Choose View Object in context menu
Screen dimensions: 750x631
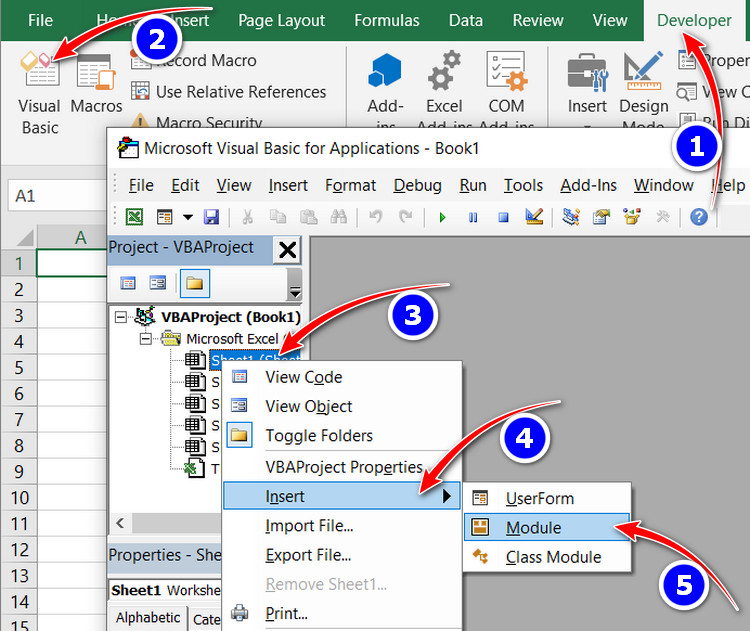coord(342,406)
